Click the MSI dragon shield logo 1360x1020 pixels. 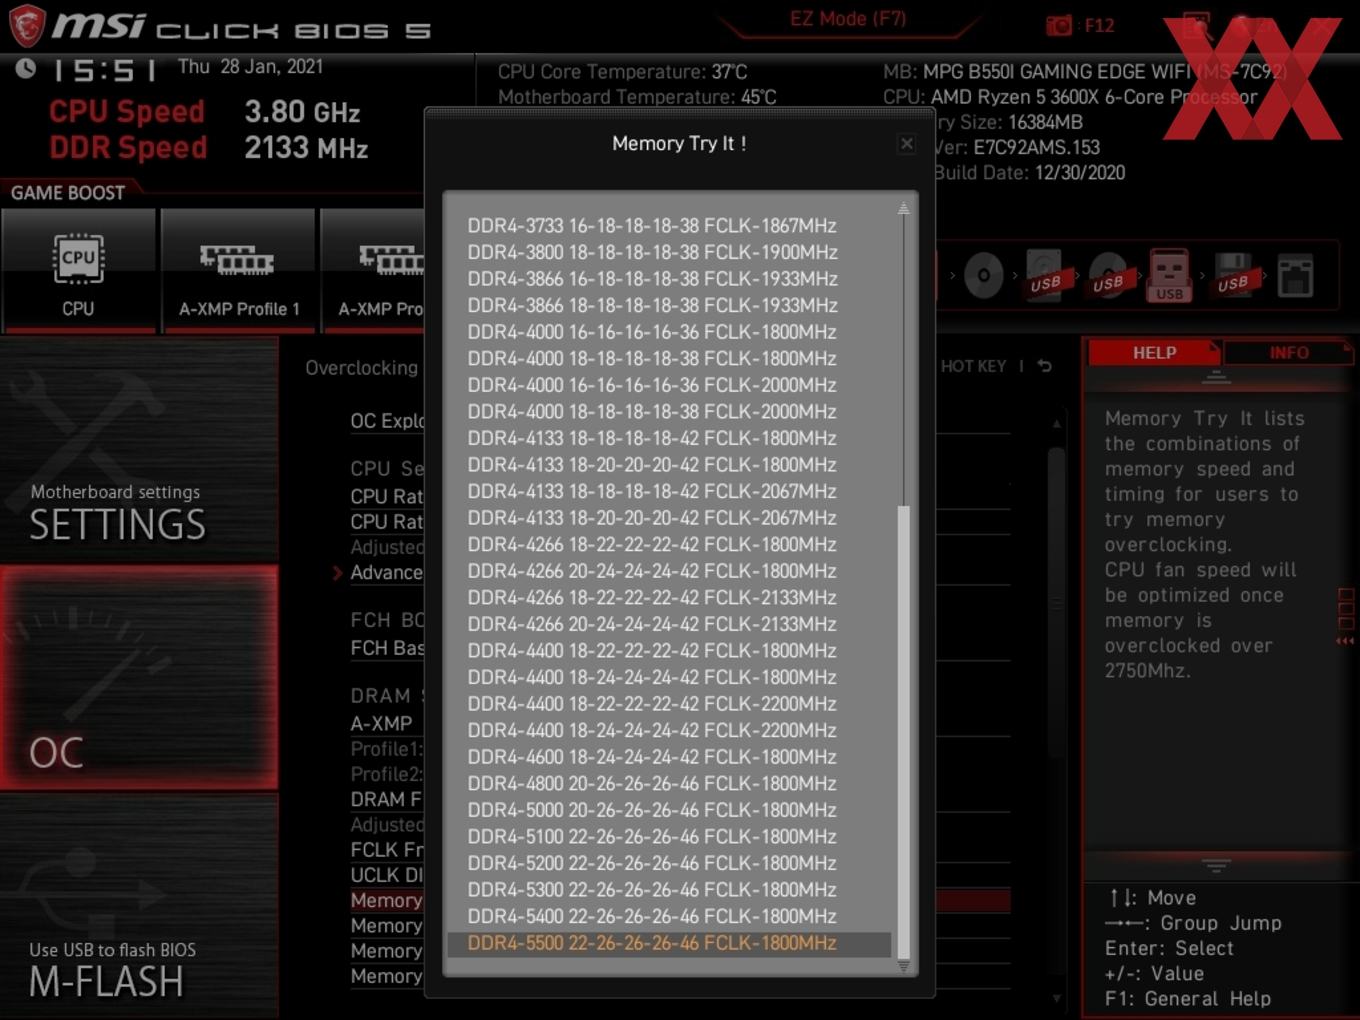click(x=27, y=25)
